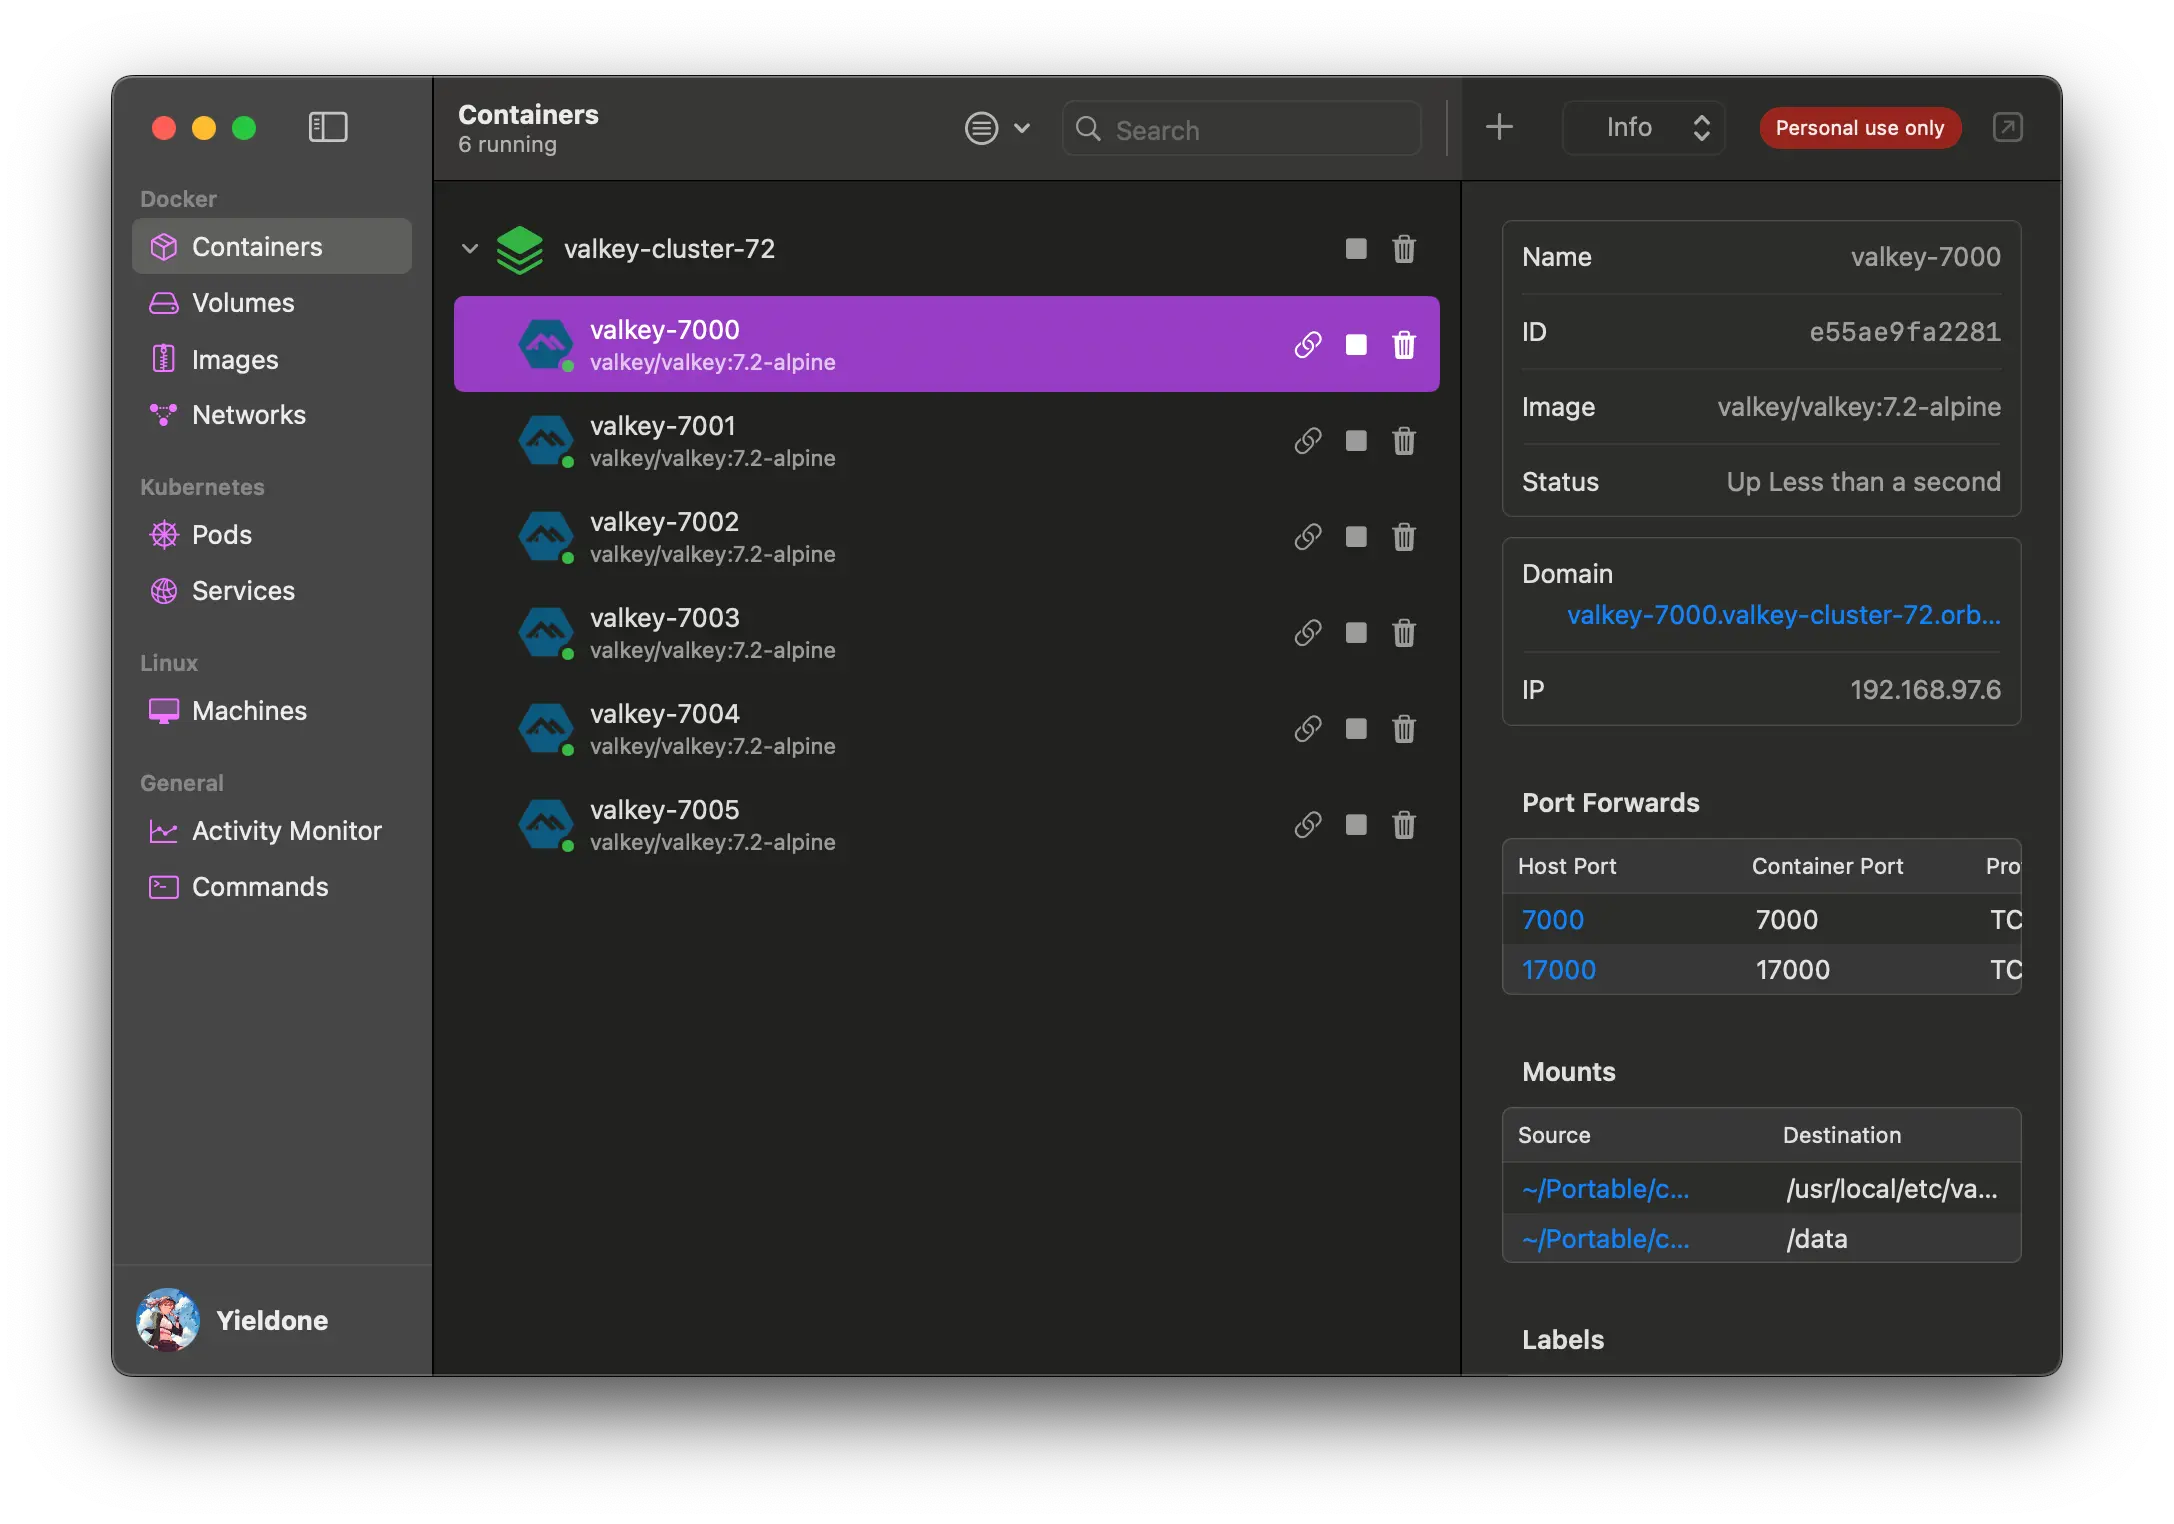Viewport: 2174px width, 1524px height.
Task: Open the filter options dropdown
Action: click(996, 128)
